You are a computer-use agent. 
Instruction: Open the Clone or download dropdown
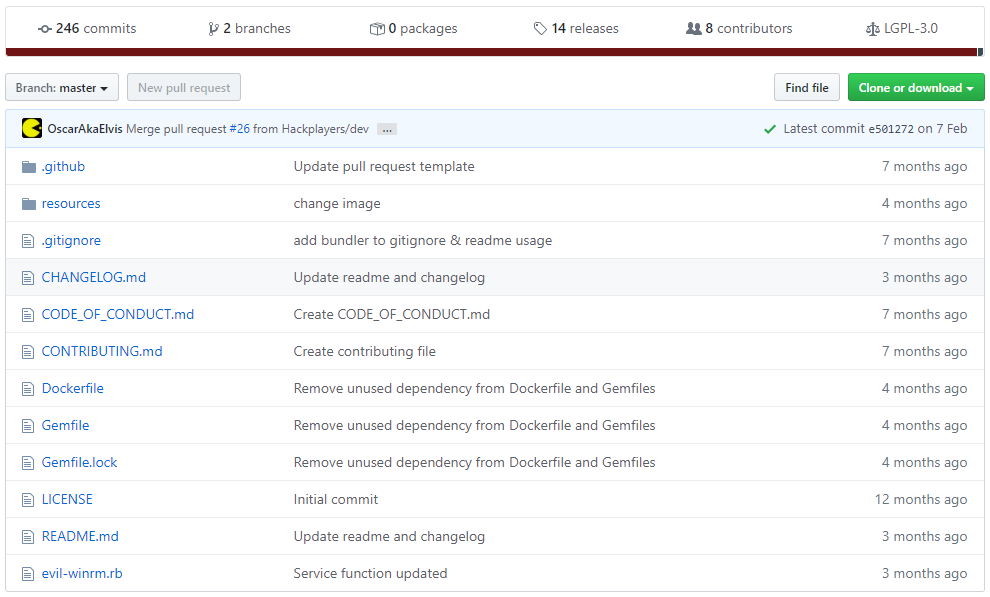[x=916, y=88]
